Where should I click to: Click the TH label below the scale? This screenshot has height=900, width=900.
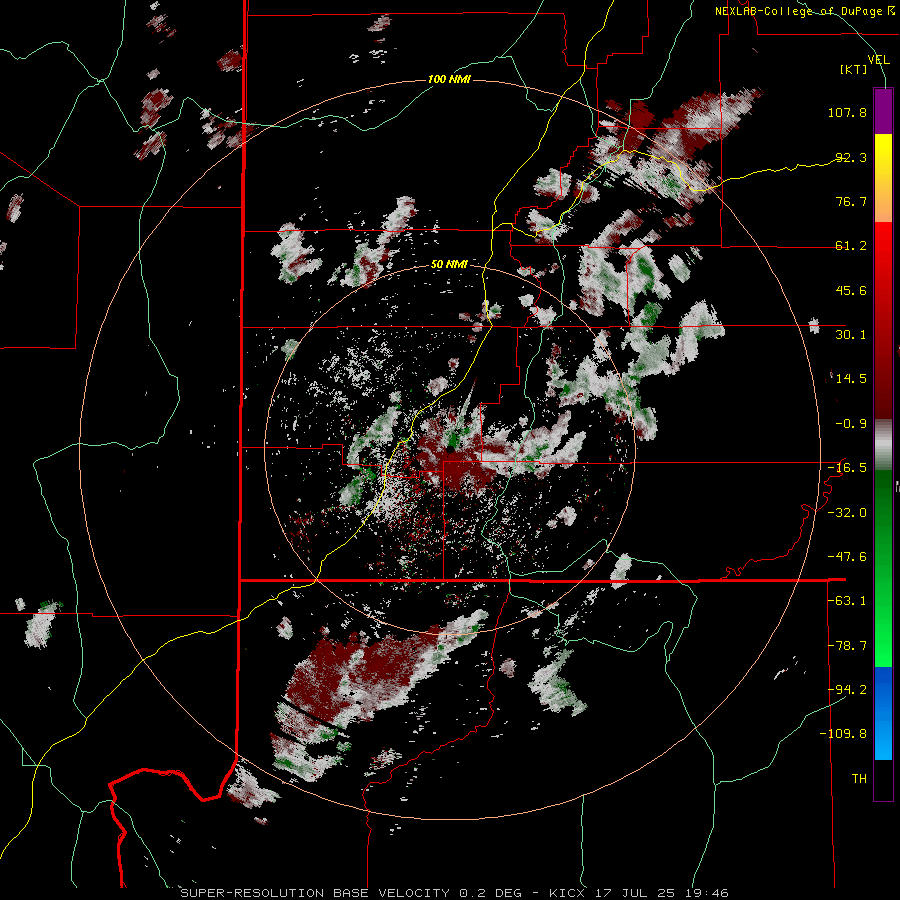coord(859,779)
